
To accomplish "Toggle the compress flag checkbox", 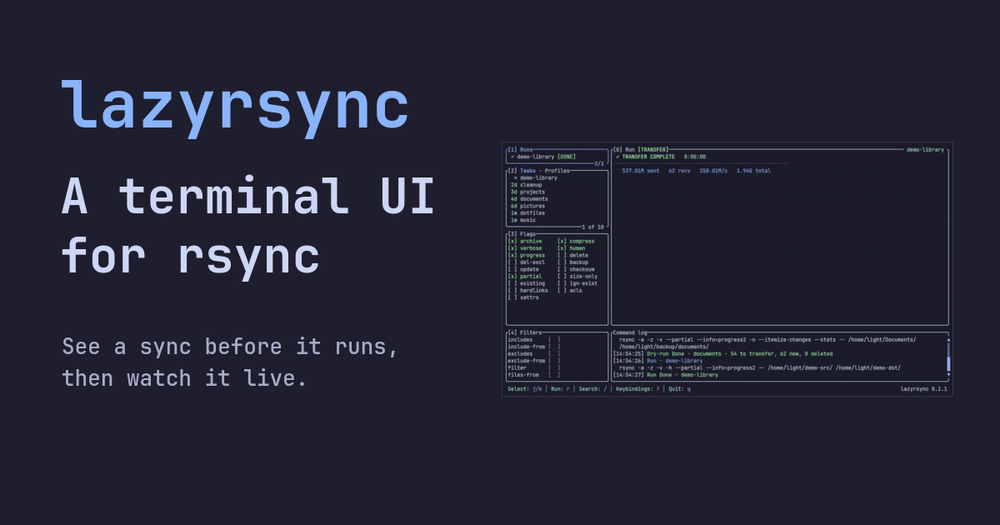I will pos(562,241).
